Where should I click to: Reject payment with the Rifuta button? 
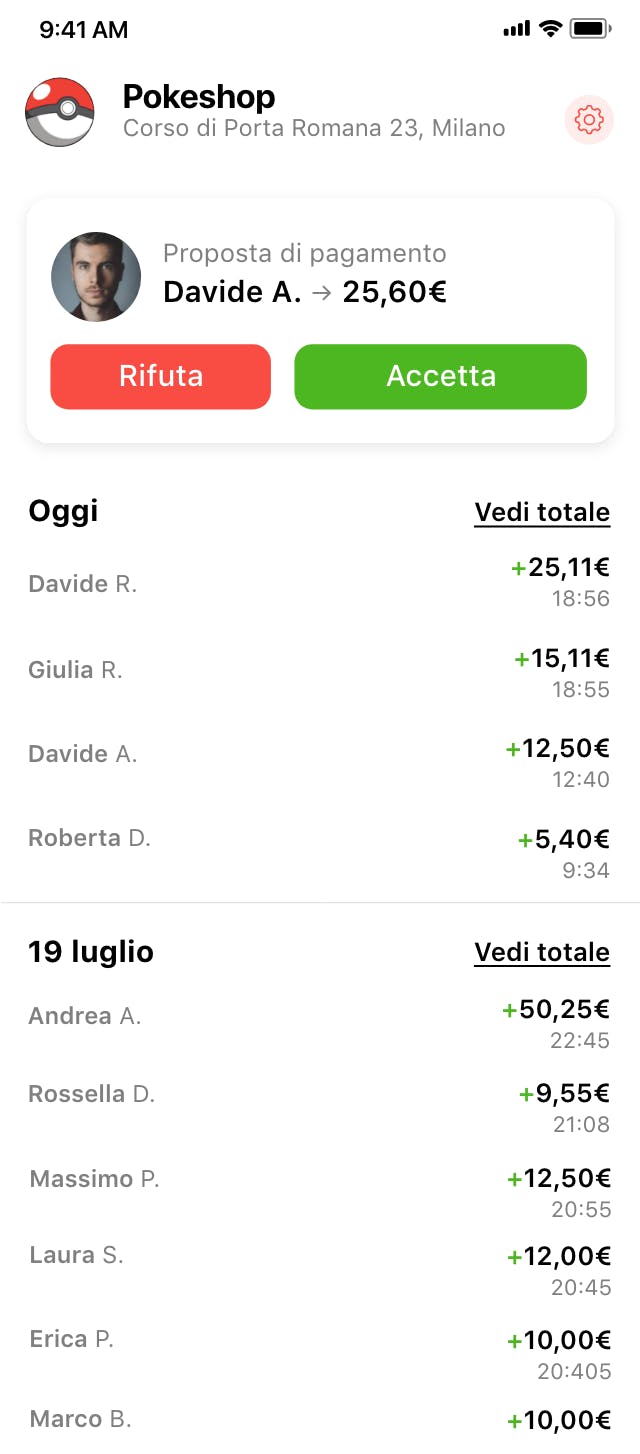(x=161, y=376)
